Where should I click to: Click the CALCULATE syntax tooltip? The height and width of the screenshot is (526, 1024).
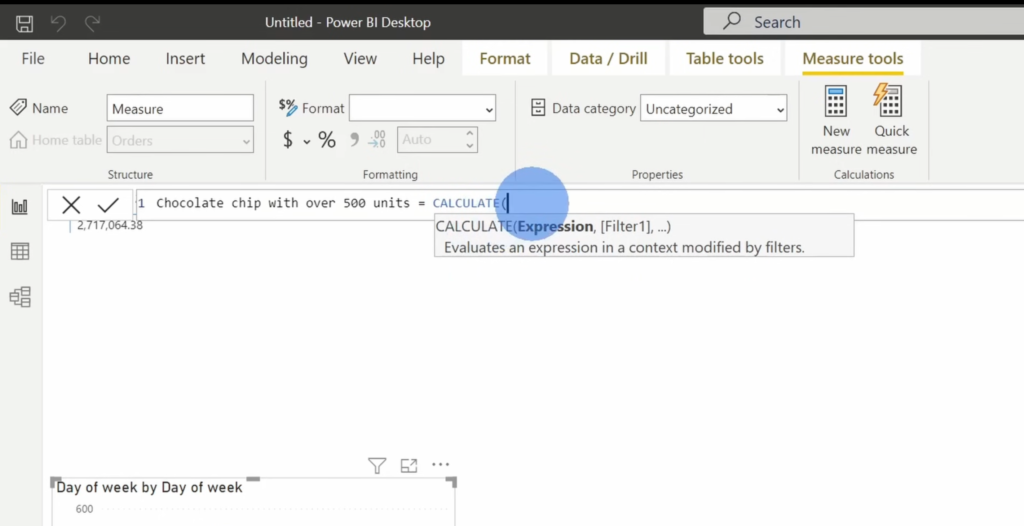pos(644,235)
